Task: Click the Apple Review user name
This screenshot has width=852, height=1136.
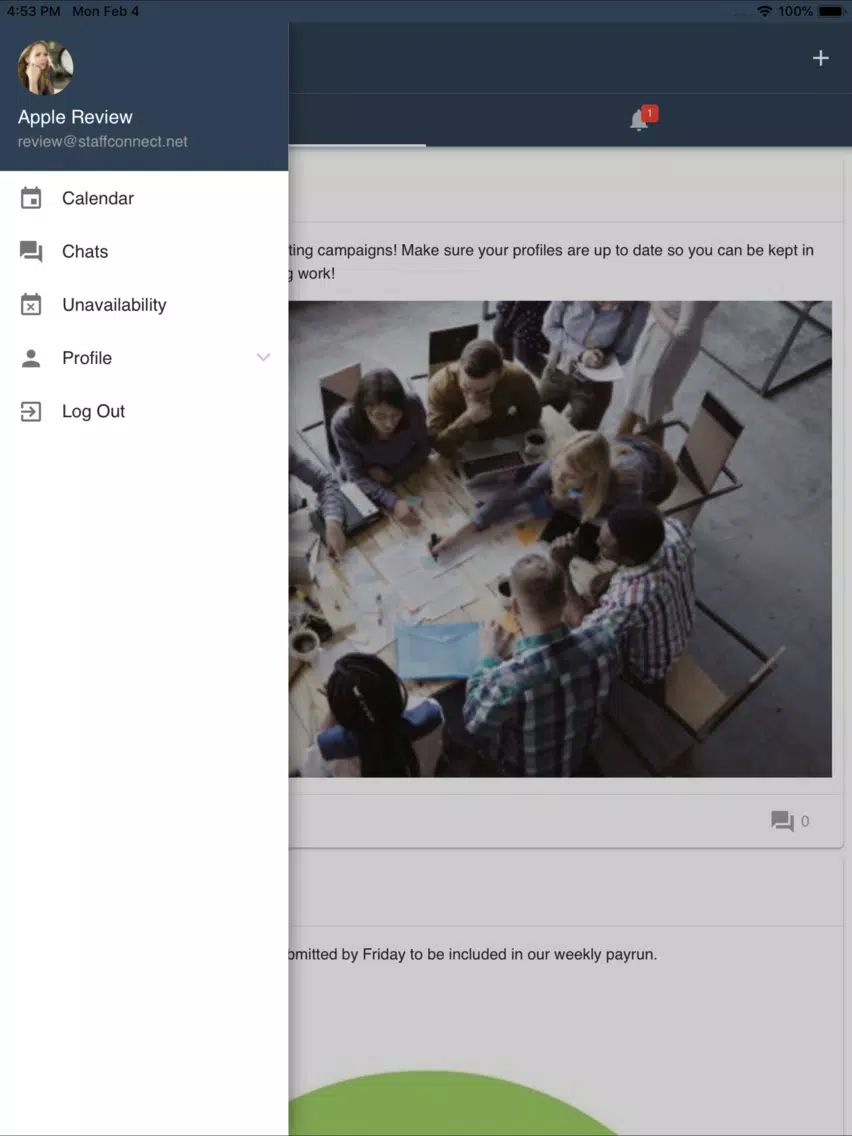Action: (x=75, y=117)
